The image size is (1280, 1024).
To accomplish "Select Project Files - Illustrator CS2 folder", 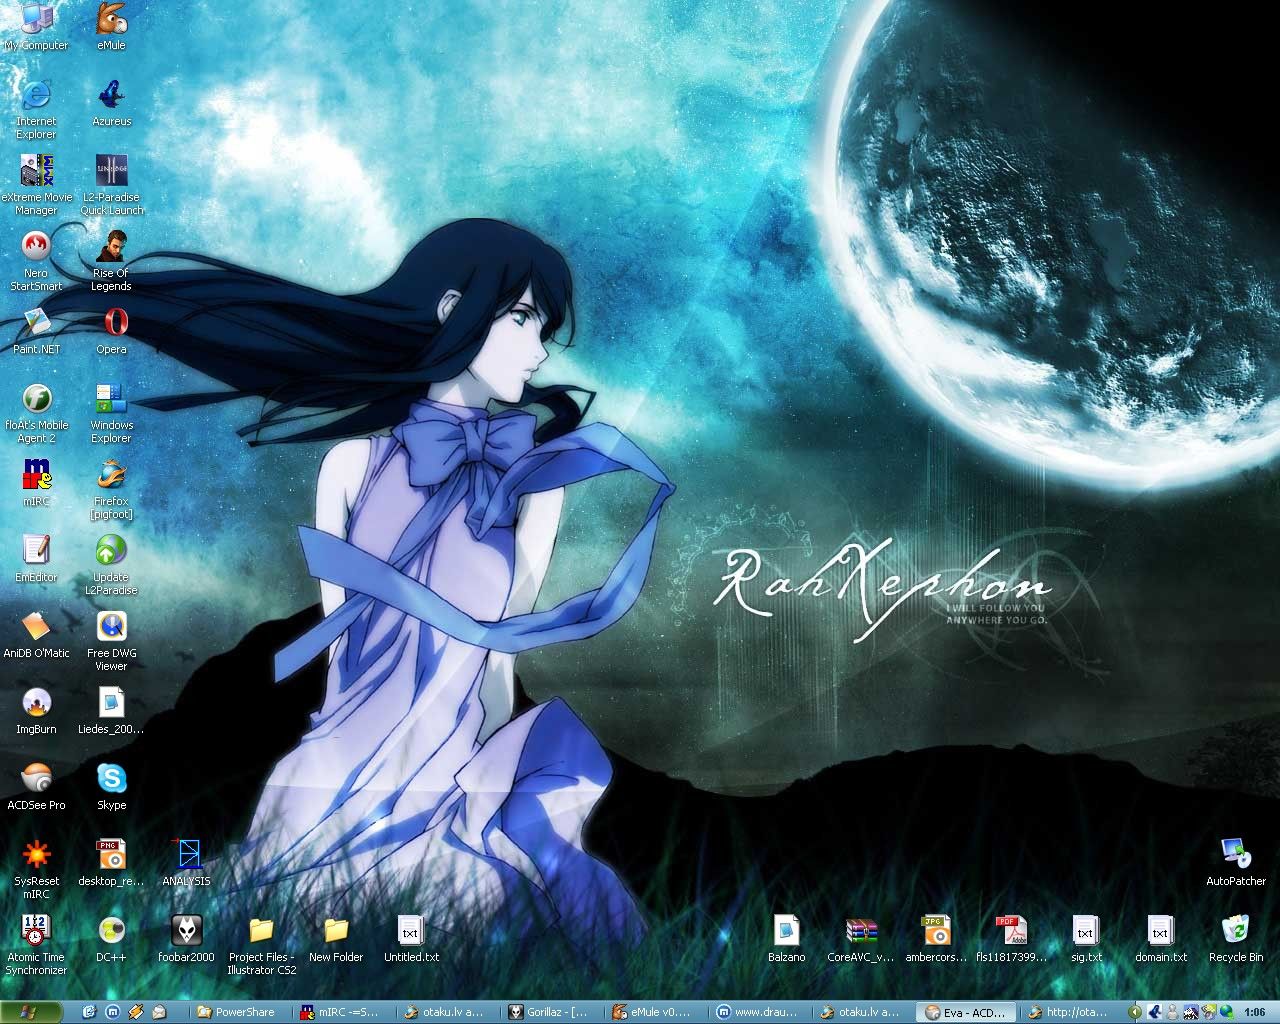I will click(x=261, y=945).
